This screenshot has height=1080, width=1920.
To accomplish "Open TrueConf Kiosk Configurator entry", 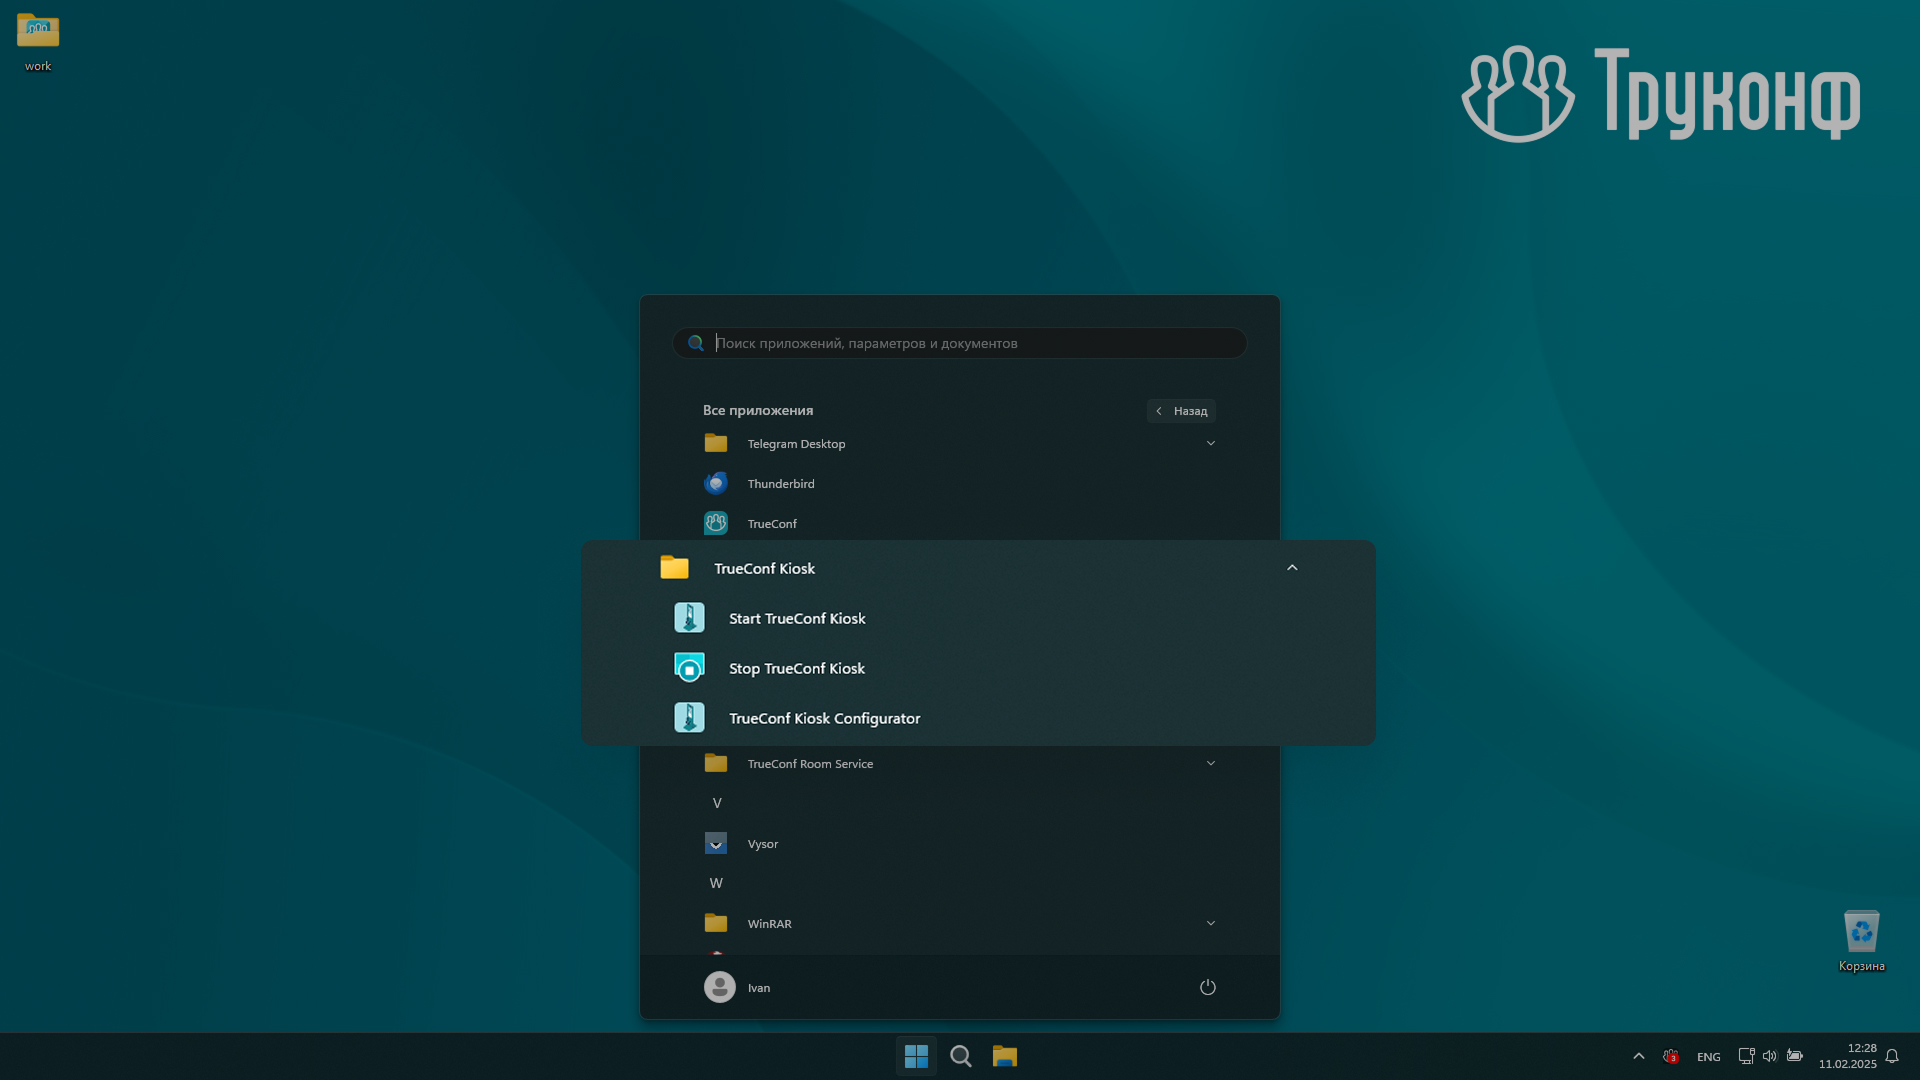I will tap(825, 718).
